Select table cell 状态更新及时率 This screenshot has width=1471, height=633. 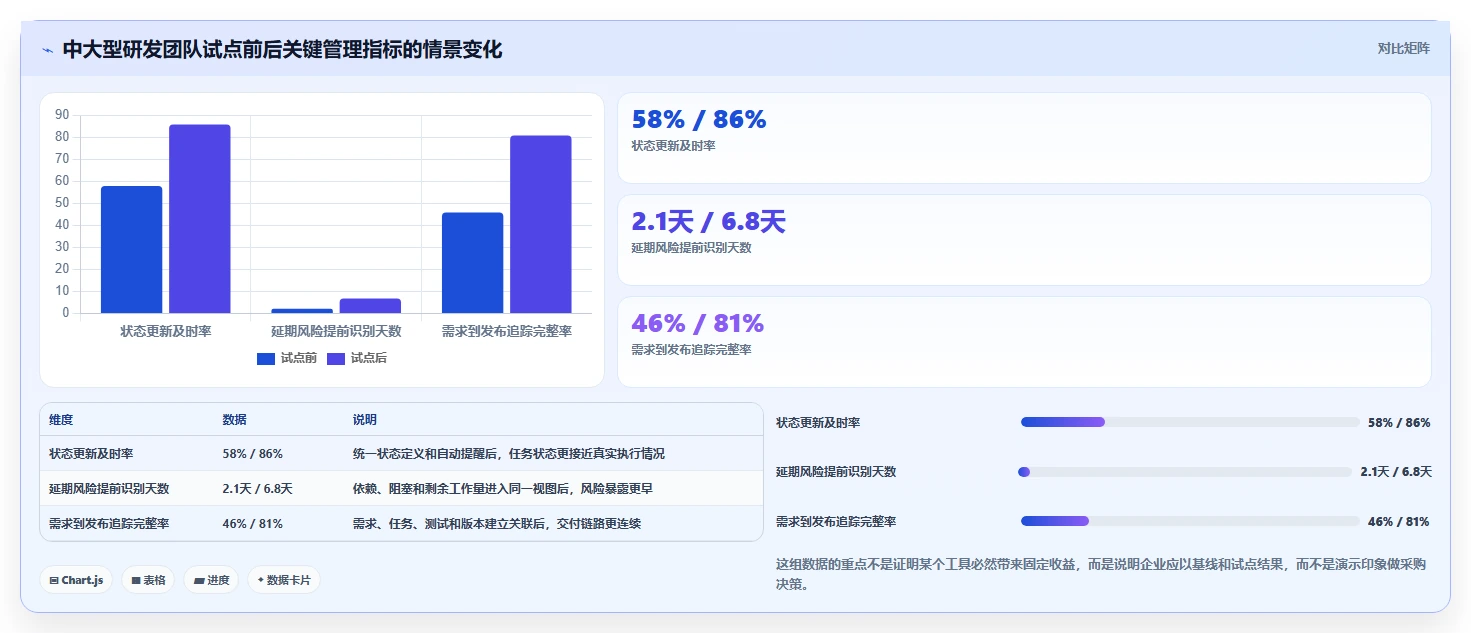pos(91,454)
